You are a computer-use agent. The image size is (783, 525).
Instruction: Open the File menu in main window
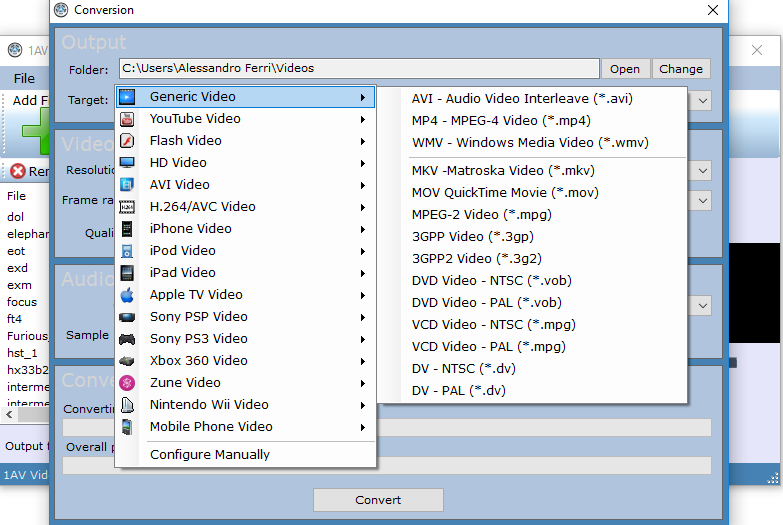(24, 78)
